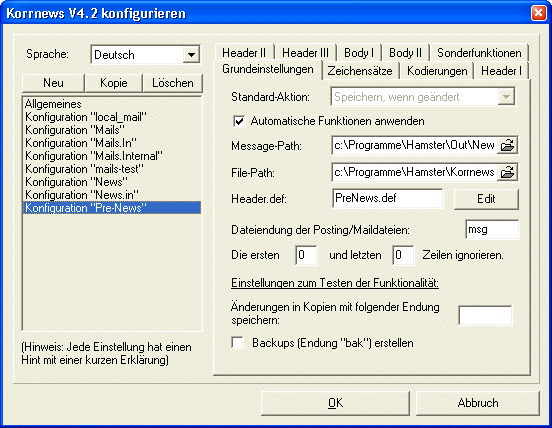This screenshot has width=552, height=428.
Task: Open the Body II tab
Action: (x=405, y=53)
